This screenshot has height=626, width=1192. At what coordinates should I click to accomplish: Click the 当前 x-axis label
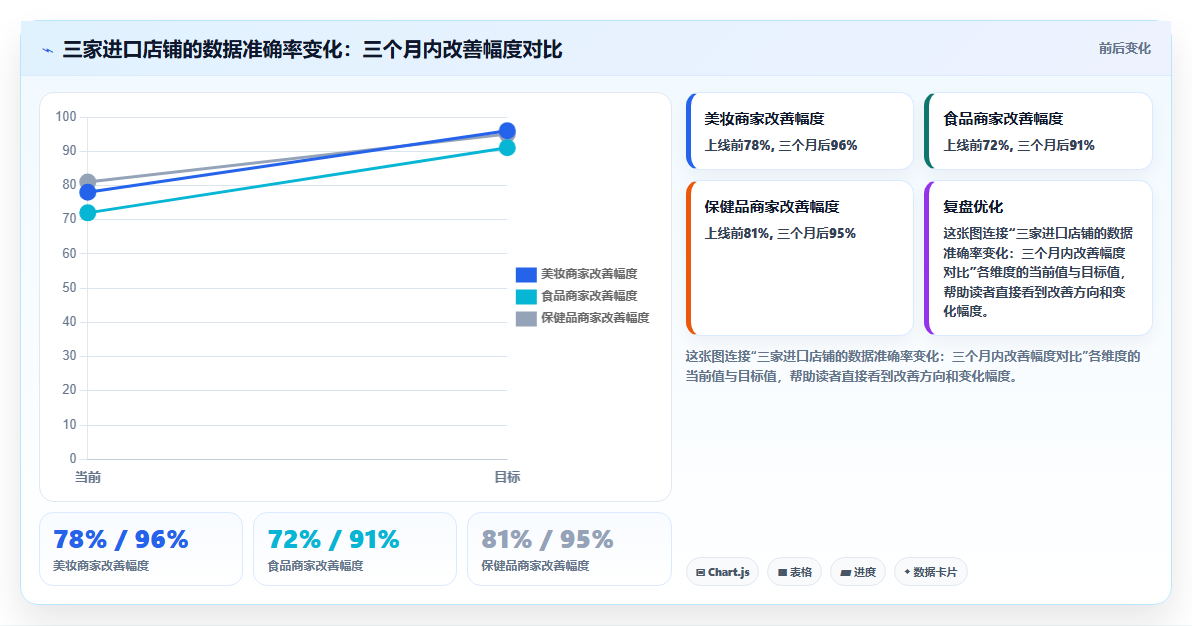coord(87,477)
